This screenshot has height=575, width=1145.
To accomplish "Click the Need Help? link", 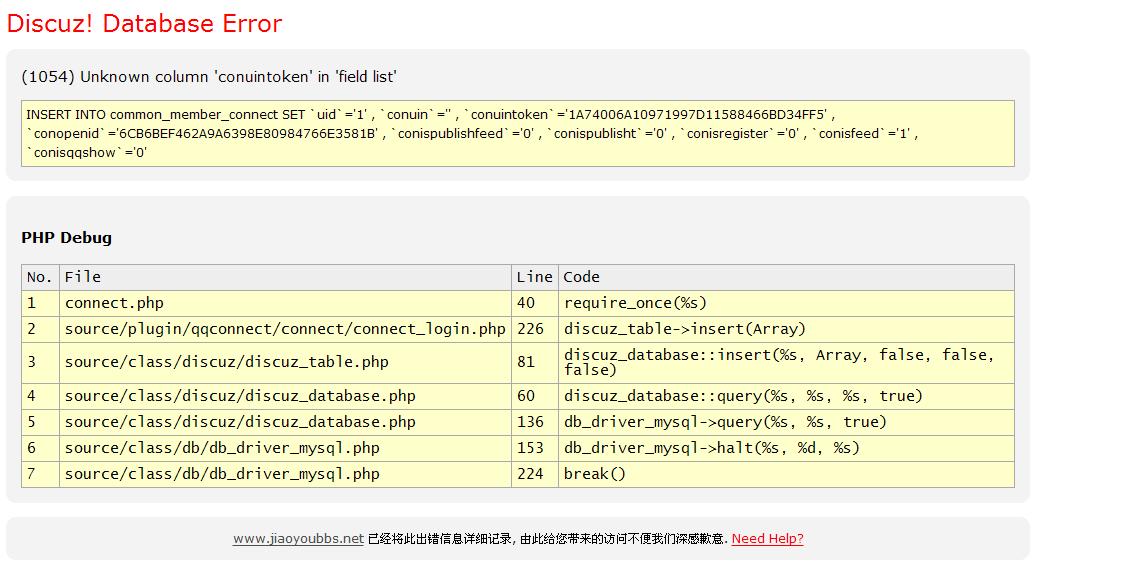I will click(x=767, y=539).
